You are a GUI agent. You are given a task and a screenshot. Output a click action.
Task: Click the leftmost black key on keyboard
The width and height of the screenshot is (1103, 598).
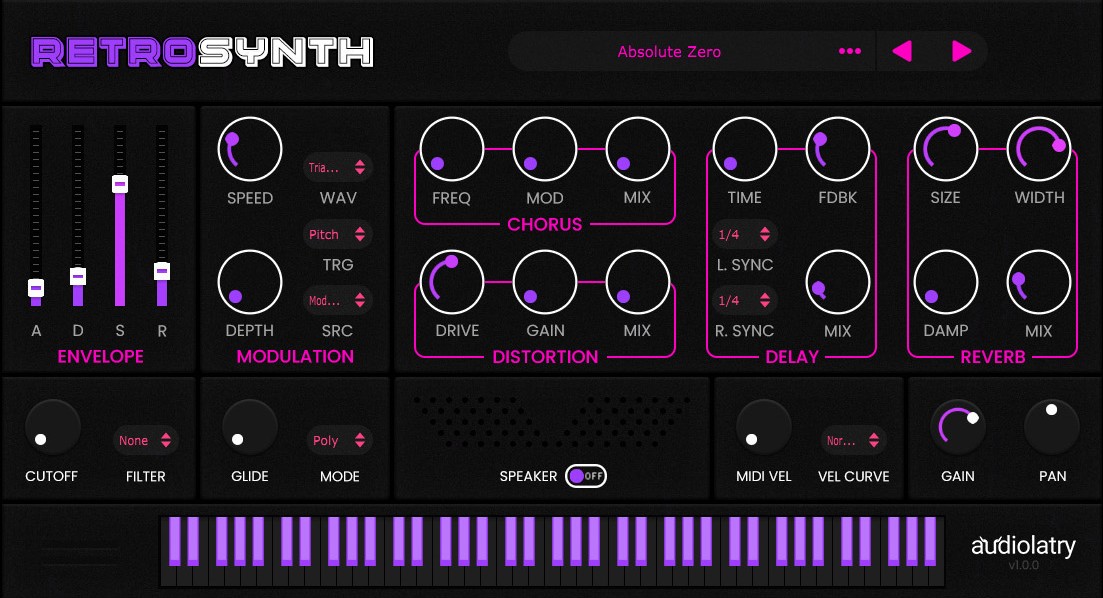click(174, 540)
